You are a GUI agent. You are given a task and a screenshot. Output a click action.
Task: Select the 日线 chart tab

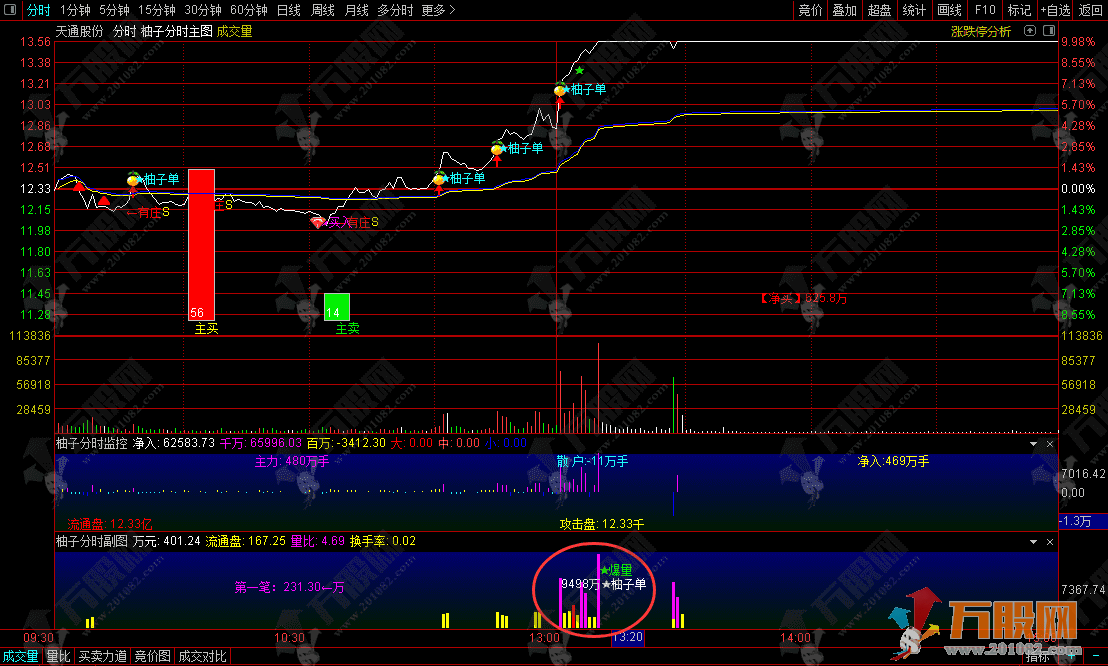click(x=288, y=10)
